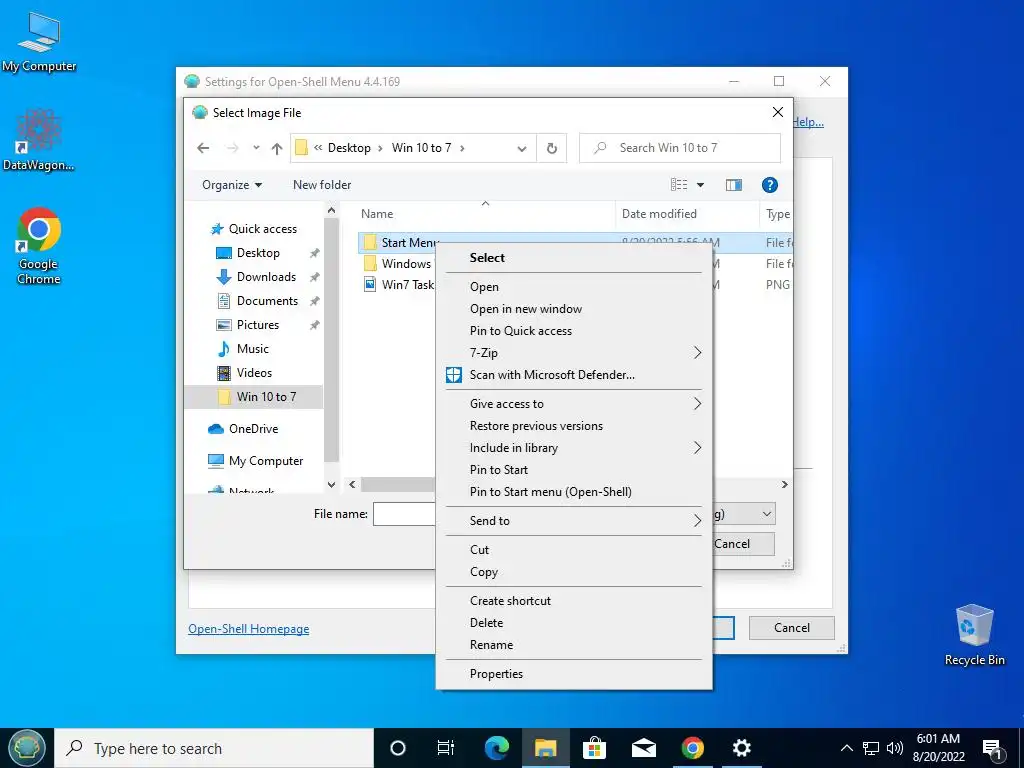Open file dialog help icon
Viewport: 1024px width, 768px height.
pos(769,185)
